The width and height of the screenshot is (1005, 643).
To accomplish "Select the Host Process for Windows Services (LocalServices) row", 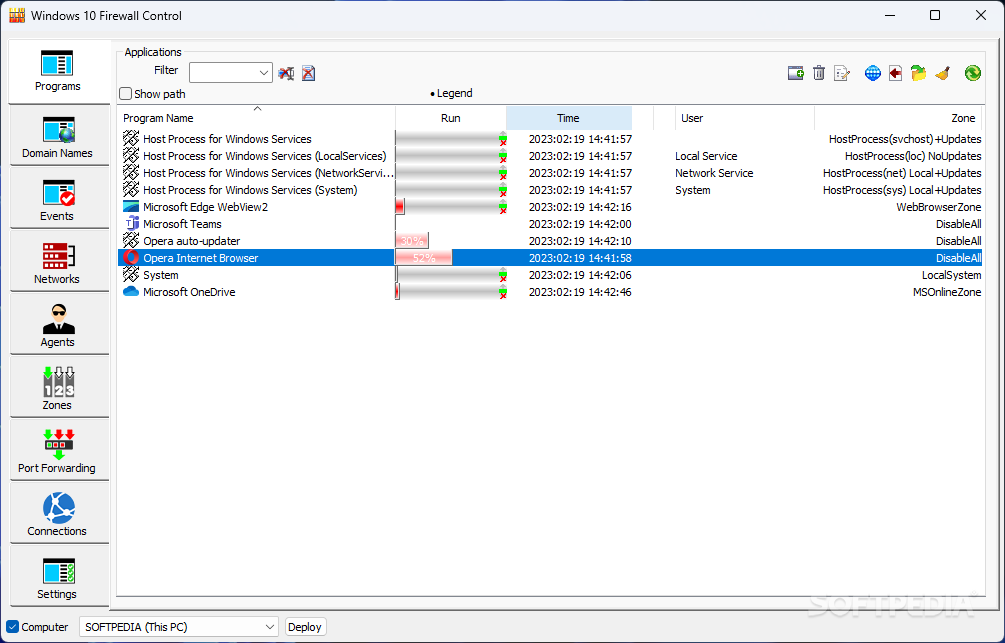I will pyautogui.click(x=550, y=156).
